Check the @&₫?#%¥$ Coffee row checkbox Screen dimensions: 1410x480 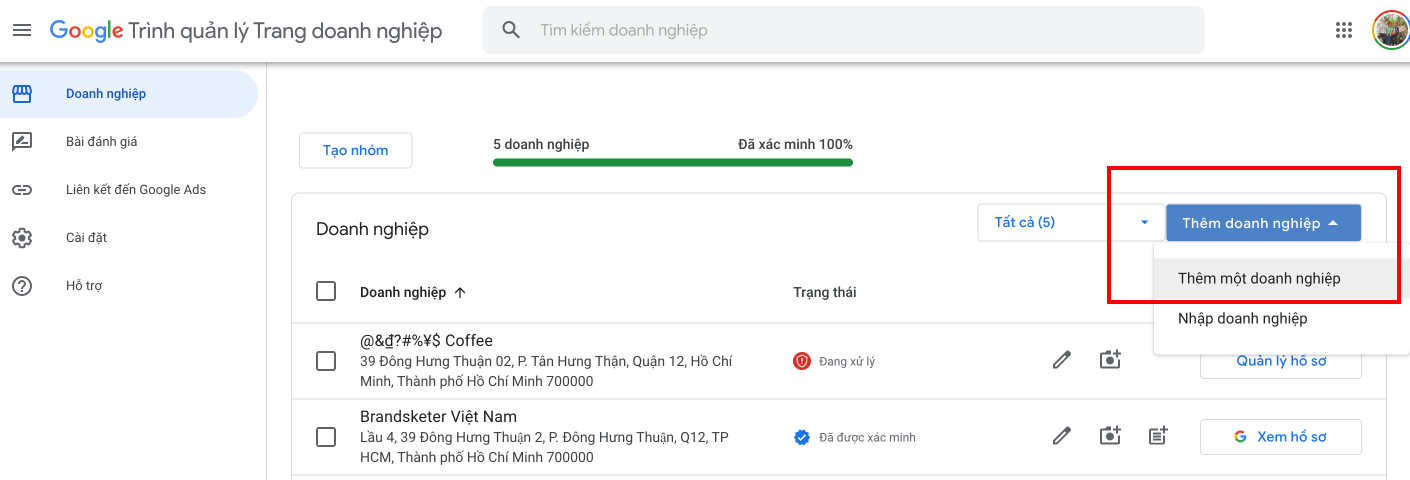pos(326,361)
